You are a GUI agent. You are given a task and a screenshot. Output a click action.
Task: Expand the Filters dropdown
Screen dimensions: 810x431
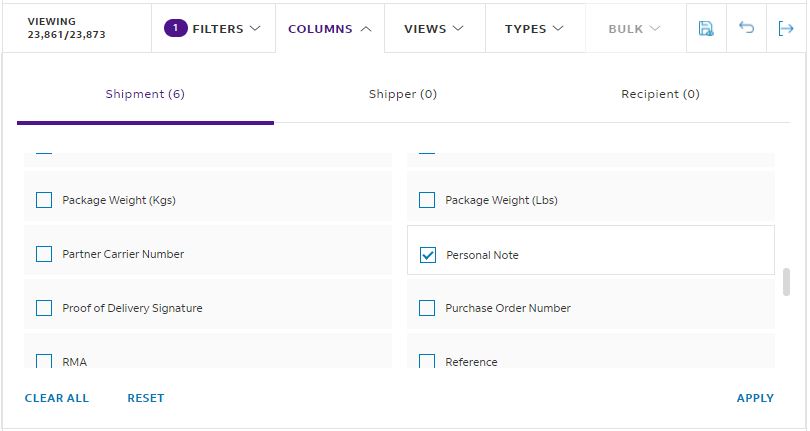(213, 28)
